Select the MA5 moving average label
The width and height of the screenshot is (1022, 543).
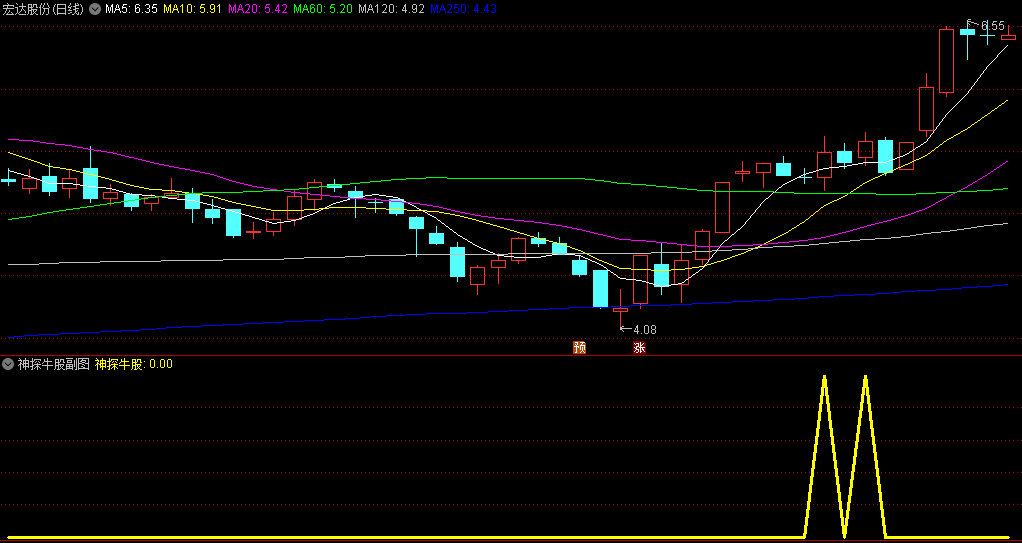(x=131, y=9)
